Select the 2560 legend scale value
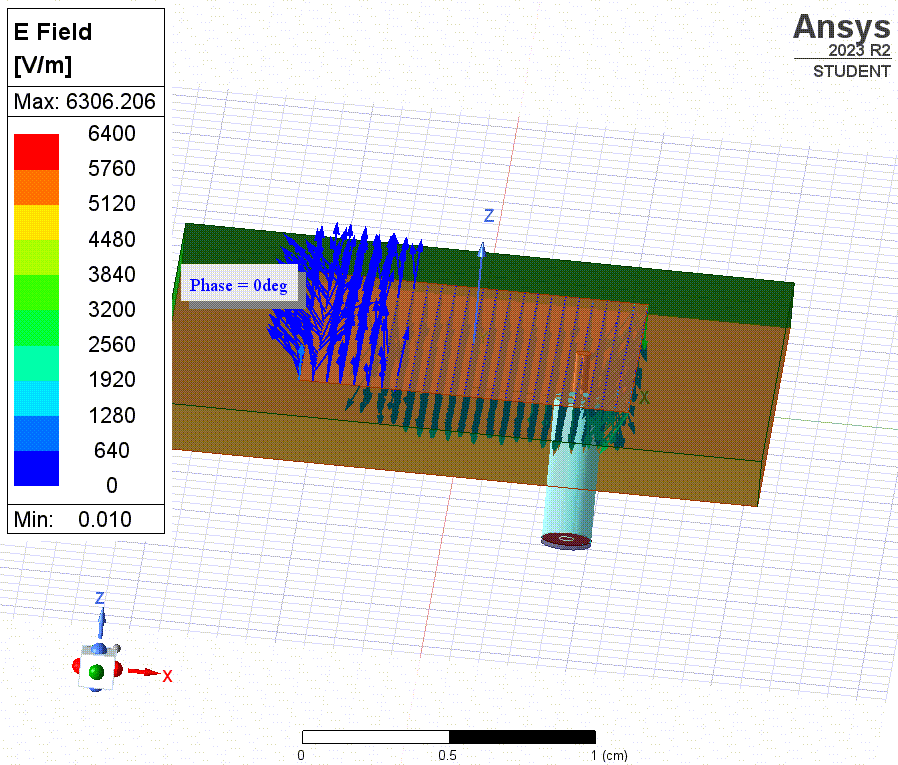 tap(112, 344)
